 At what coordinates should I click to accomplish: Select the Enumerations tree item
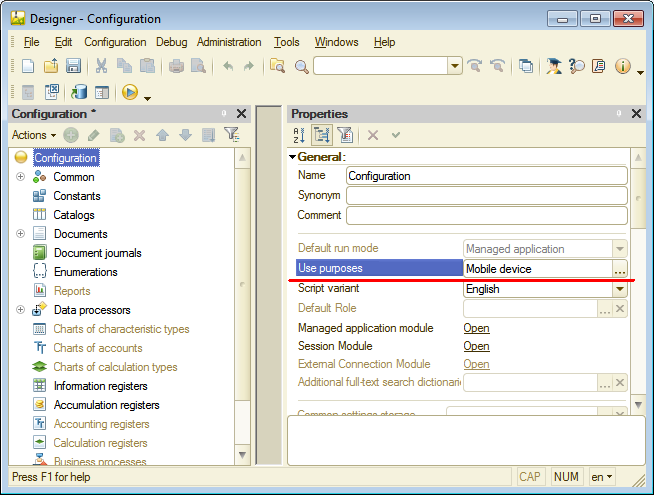click(x=86, y=272)
